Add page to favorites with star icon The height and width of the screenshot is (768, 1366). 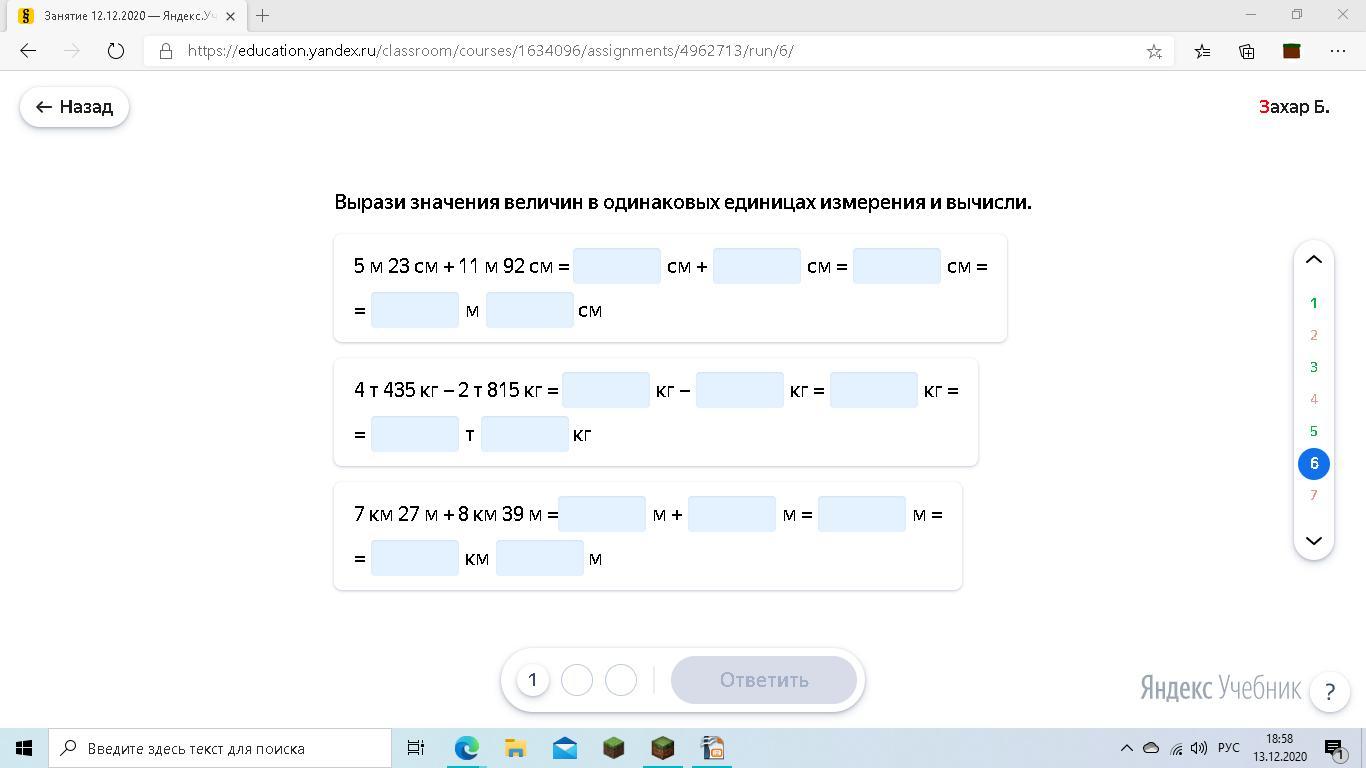click(1154, 51)
